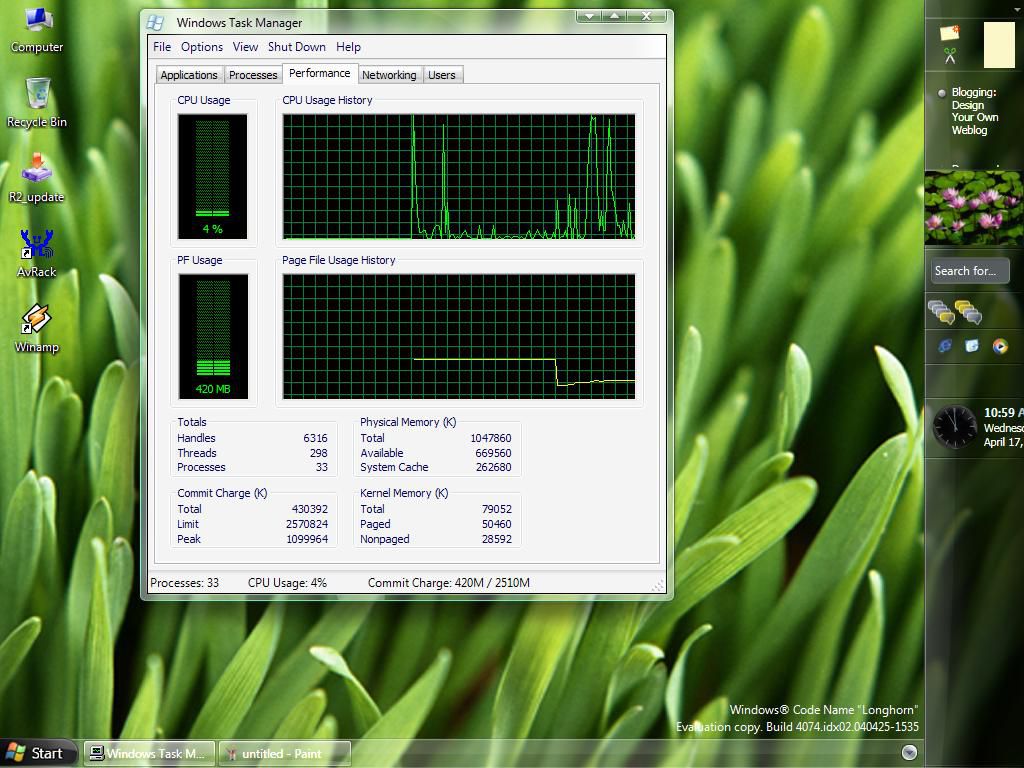Viewport: 1024px width, 768px height.
Task: Click the CPU Usage meter gauge
Action: click(x=212, y=176)
